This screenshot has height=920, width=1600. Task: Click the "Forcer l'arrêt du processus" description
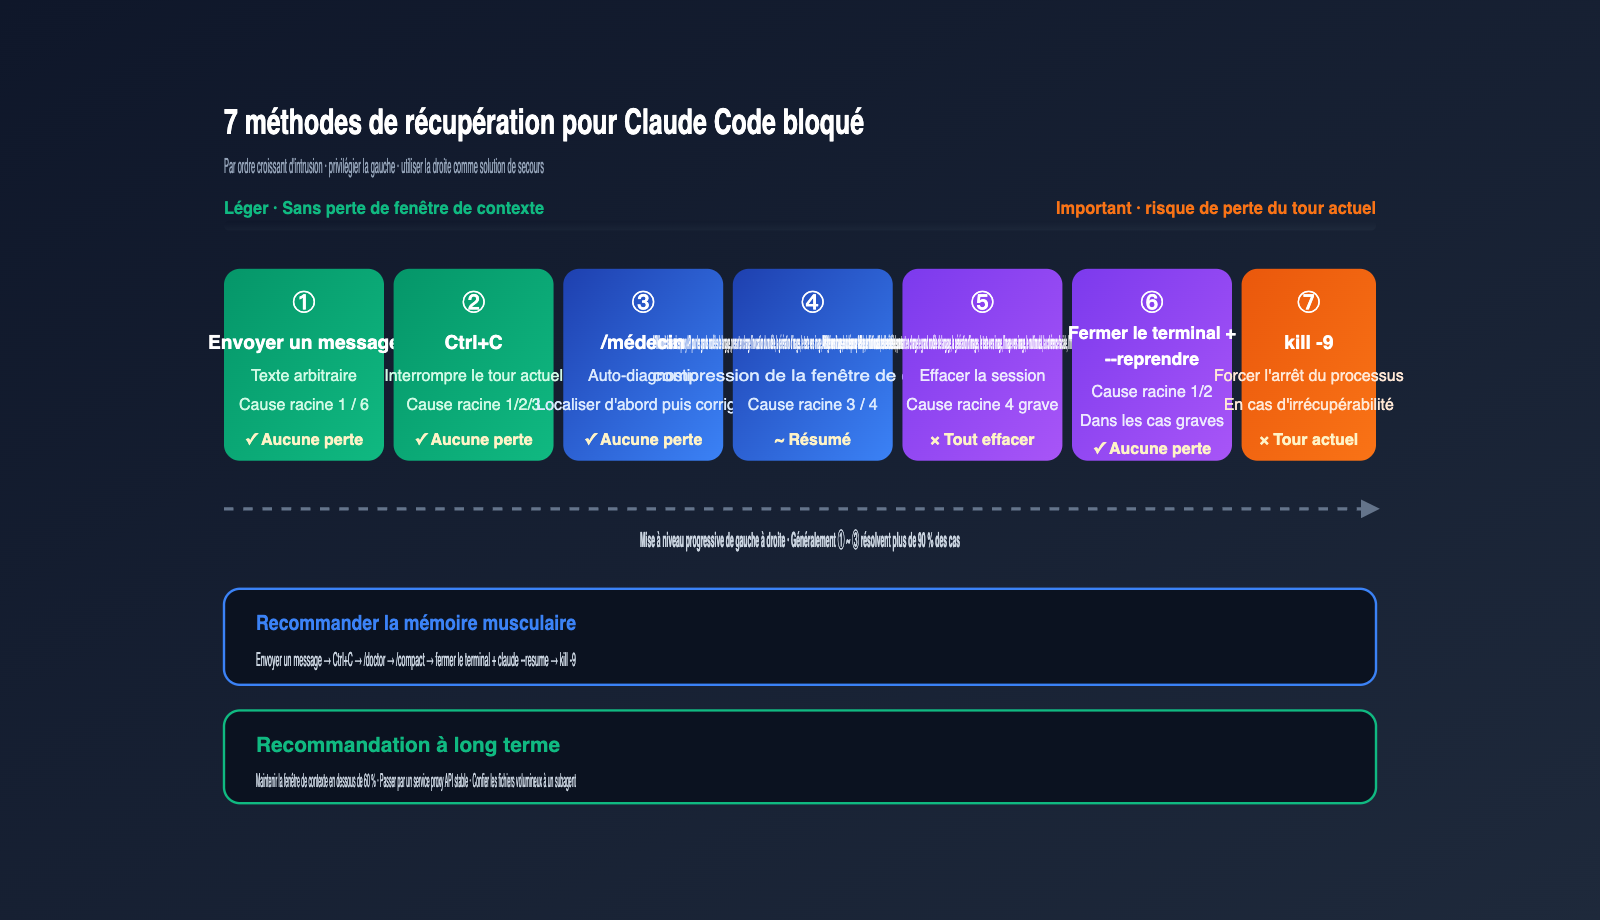pyautogui.click(x=1309, y=375)
